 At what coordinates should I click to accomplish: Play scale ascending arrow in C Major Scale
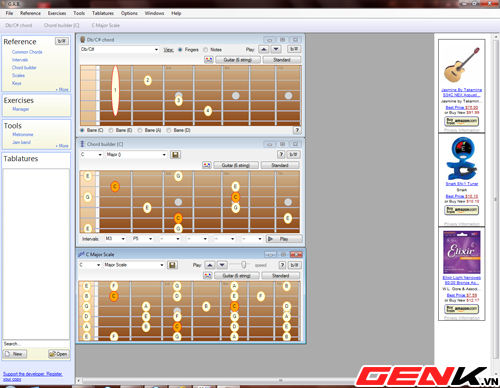pos(210,265)
